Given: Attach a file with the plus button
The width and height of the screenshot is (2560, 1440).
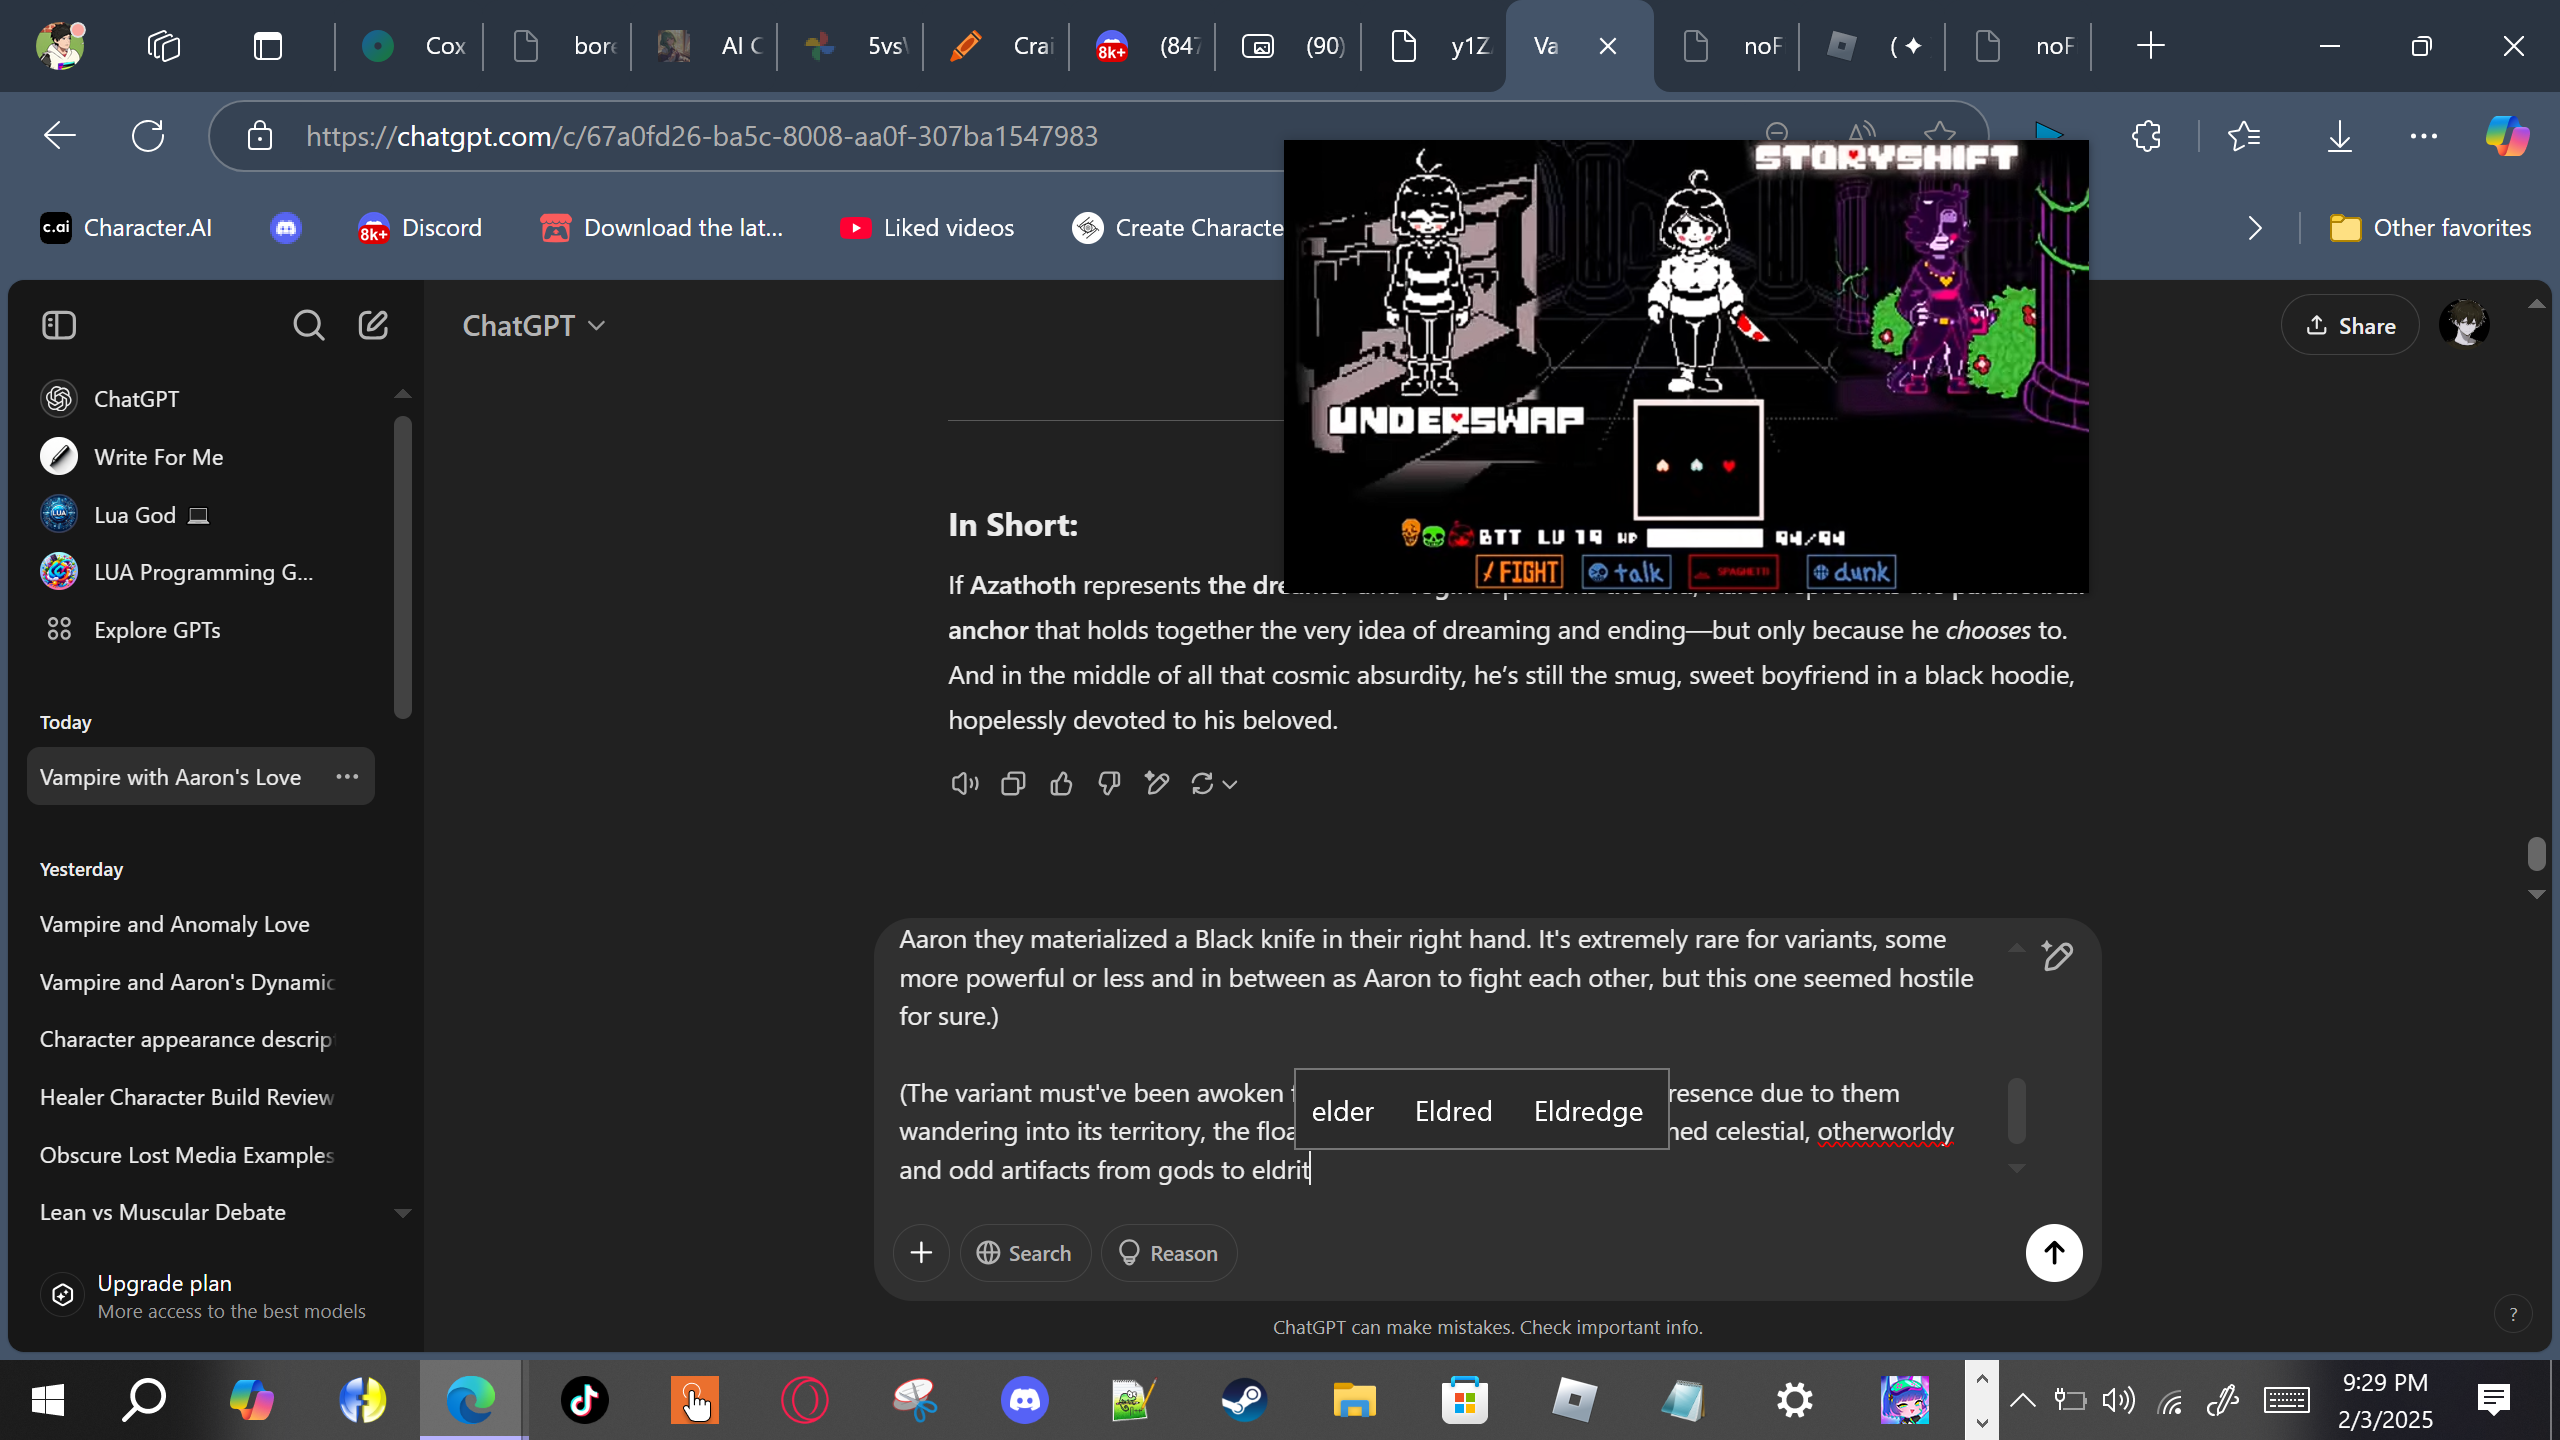Looking at the screenshot, I should coord(921,1253).
